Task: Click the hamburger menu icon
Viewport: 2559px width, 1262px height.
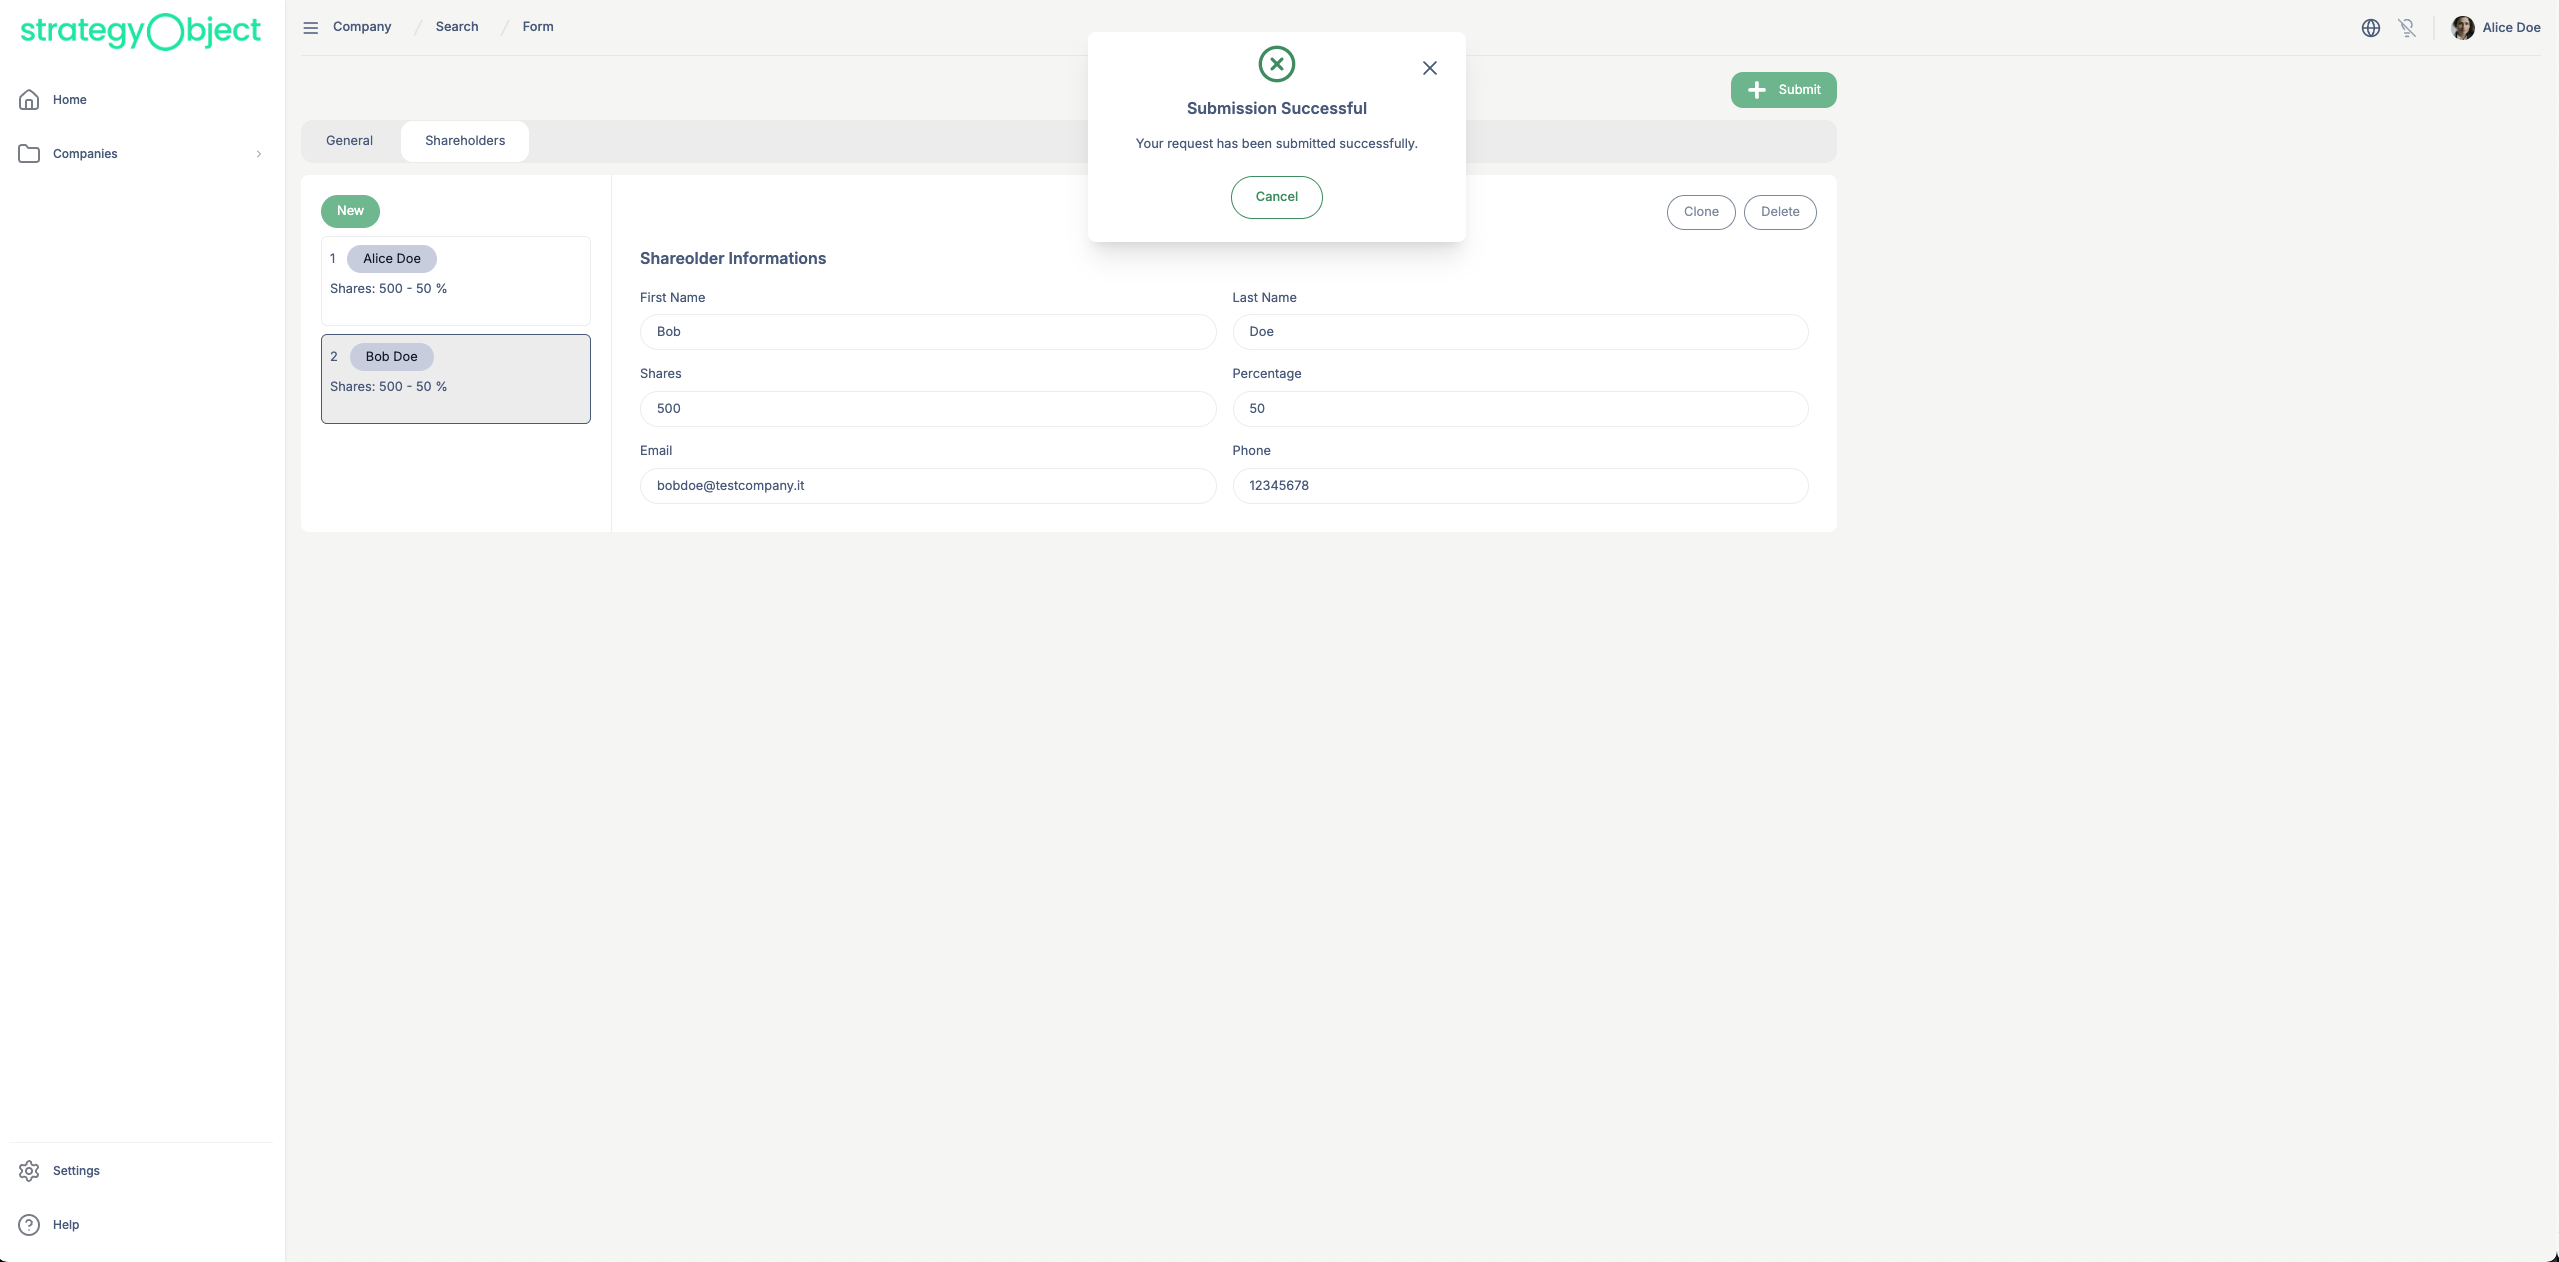Action: (311, 28)
